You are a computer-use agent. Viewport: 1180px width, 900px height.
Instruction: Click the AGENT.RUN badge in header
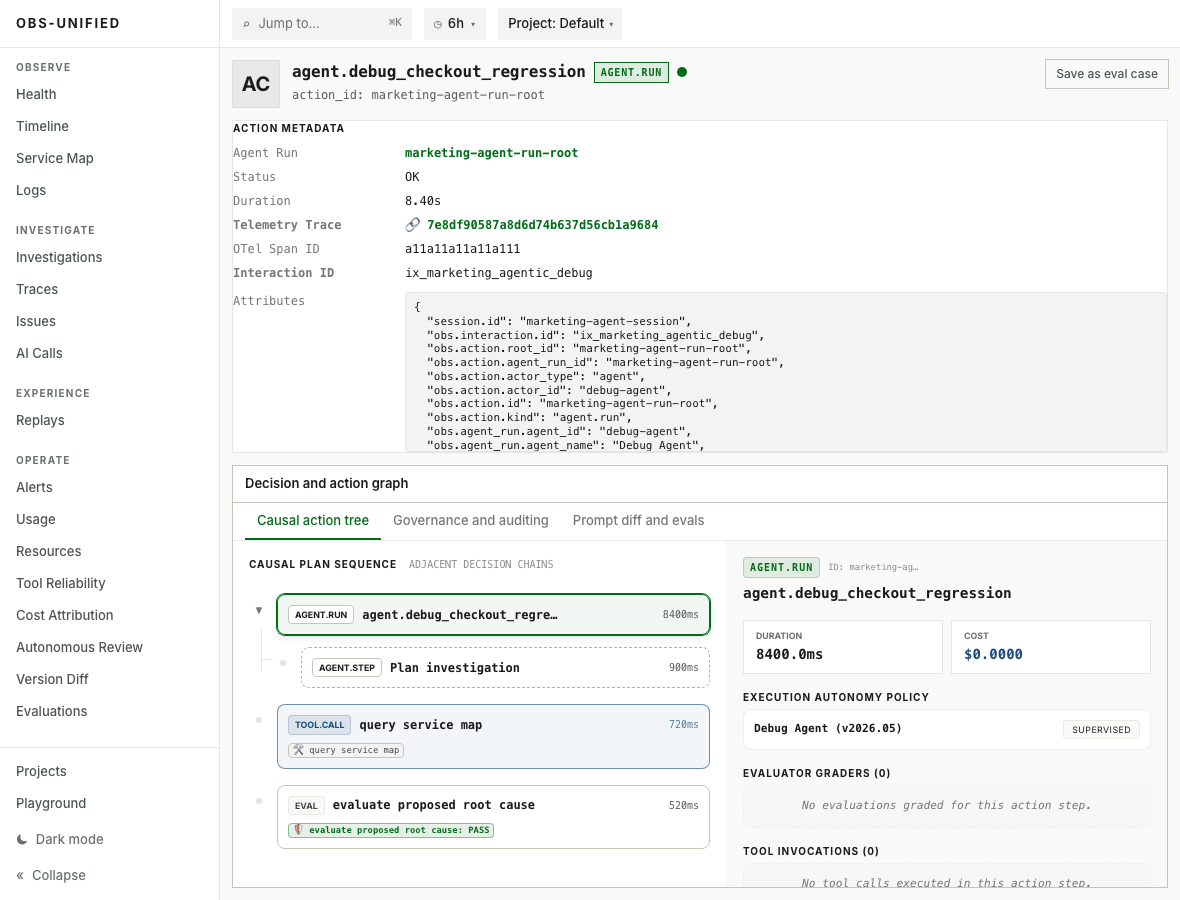click(631, 72)
